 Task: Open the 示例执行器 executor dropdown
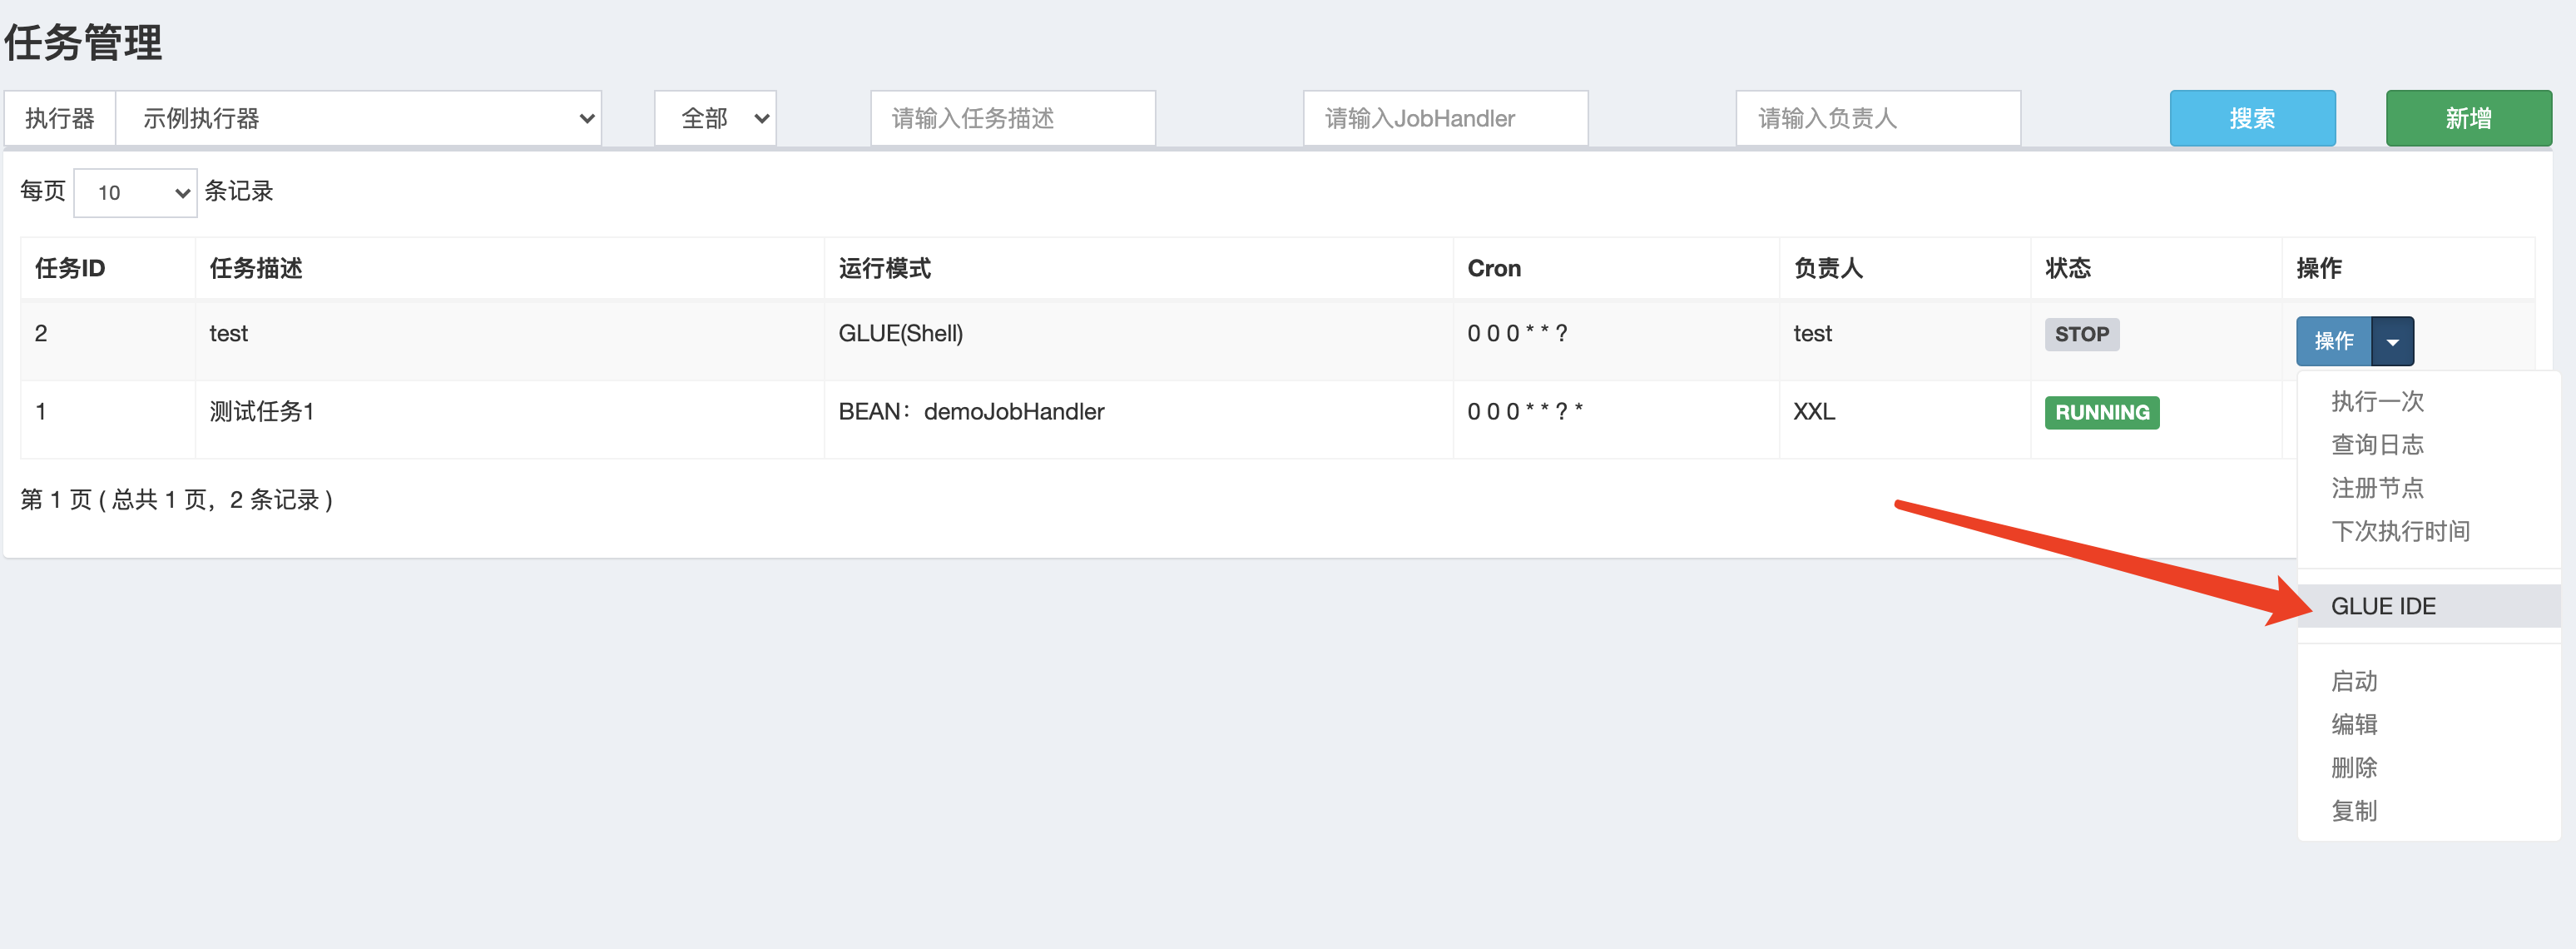pyautogui.click(x=358, y=118)
